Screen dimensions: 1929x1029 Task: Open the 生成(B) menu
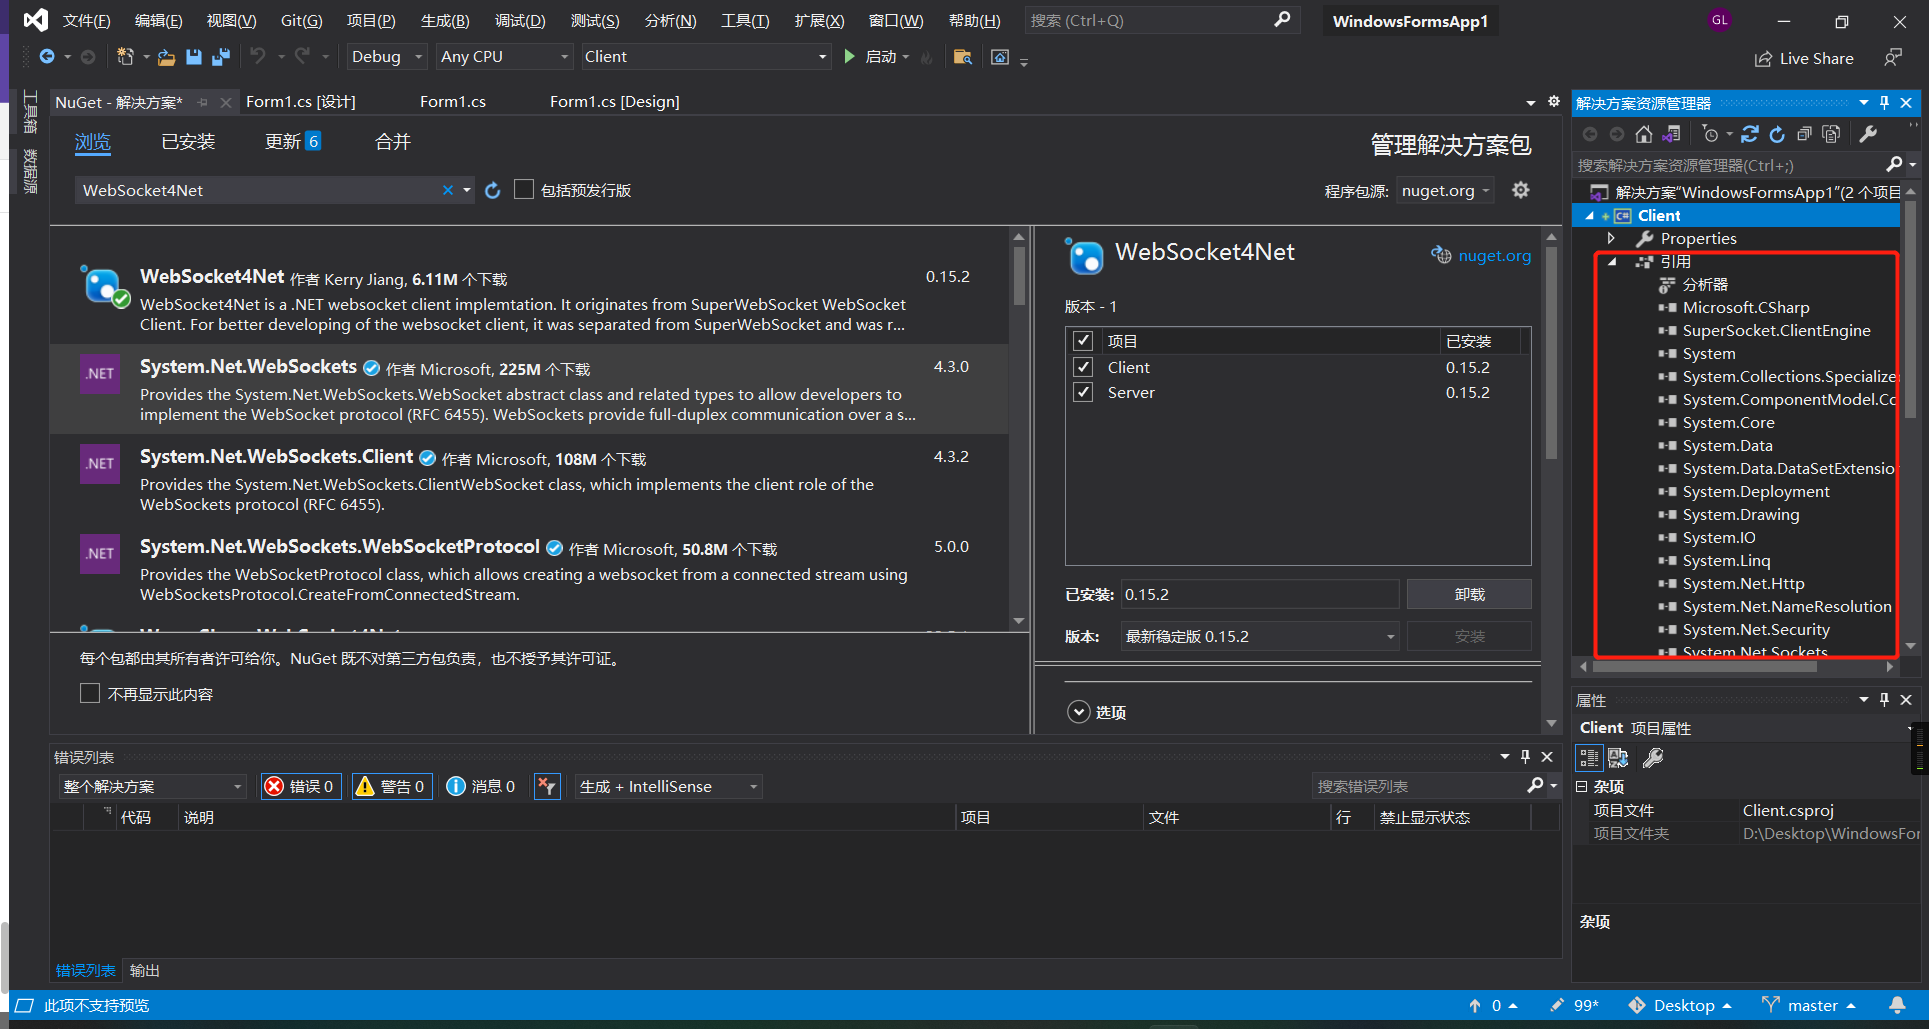(x=445, y=21)
